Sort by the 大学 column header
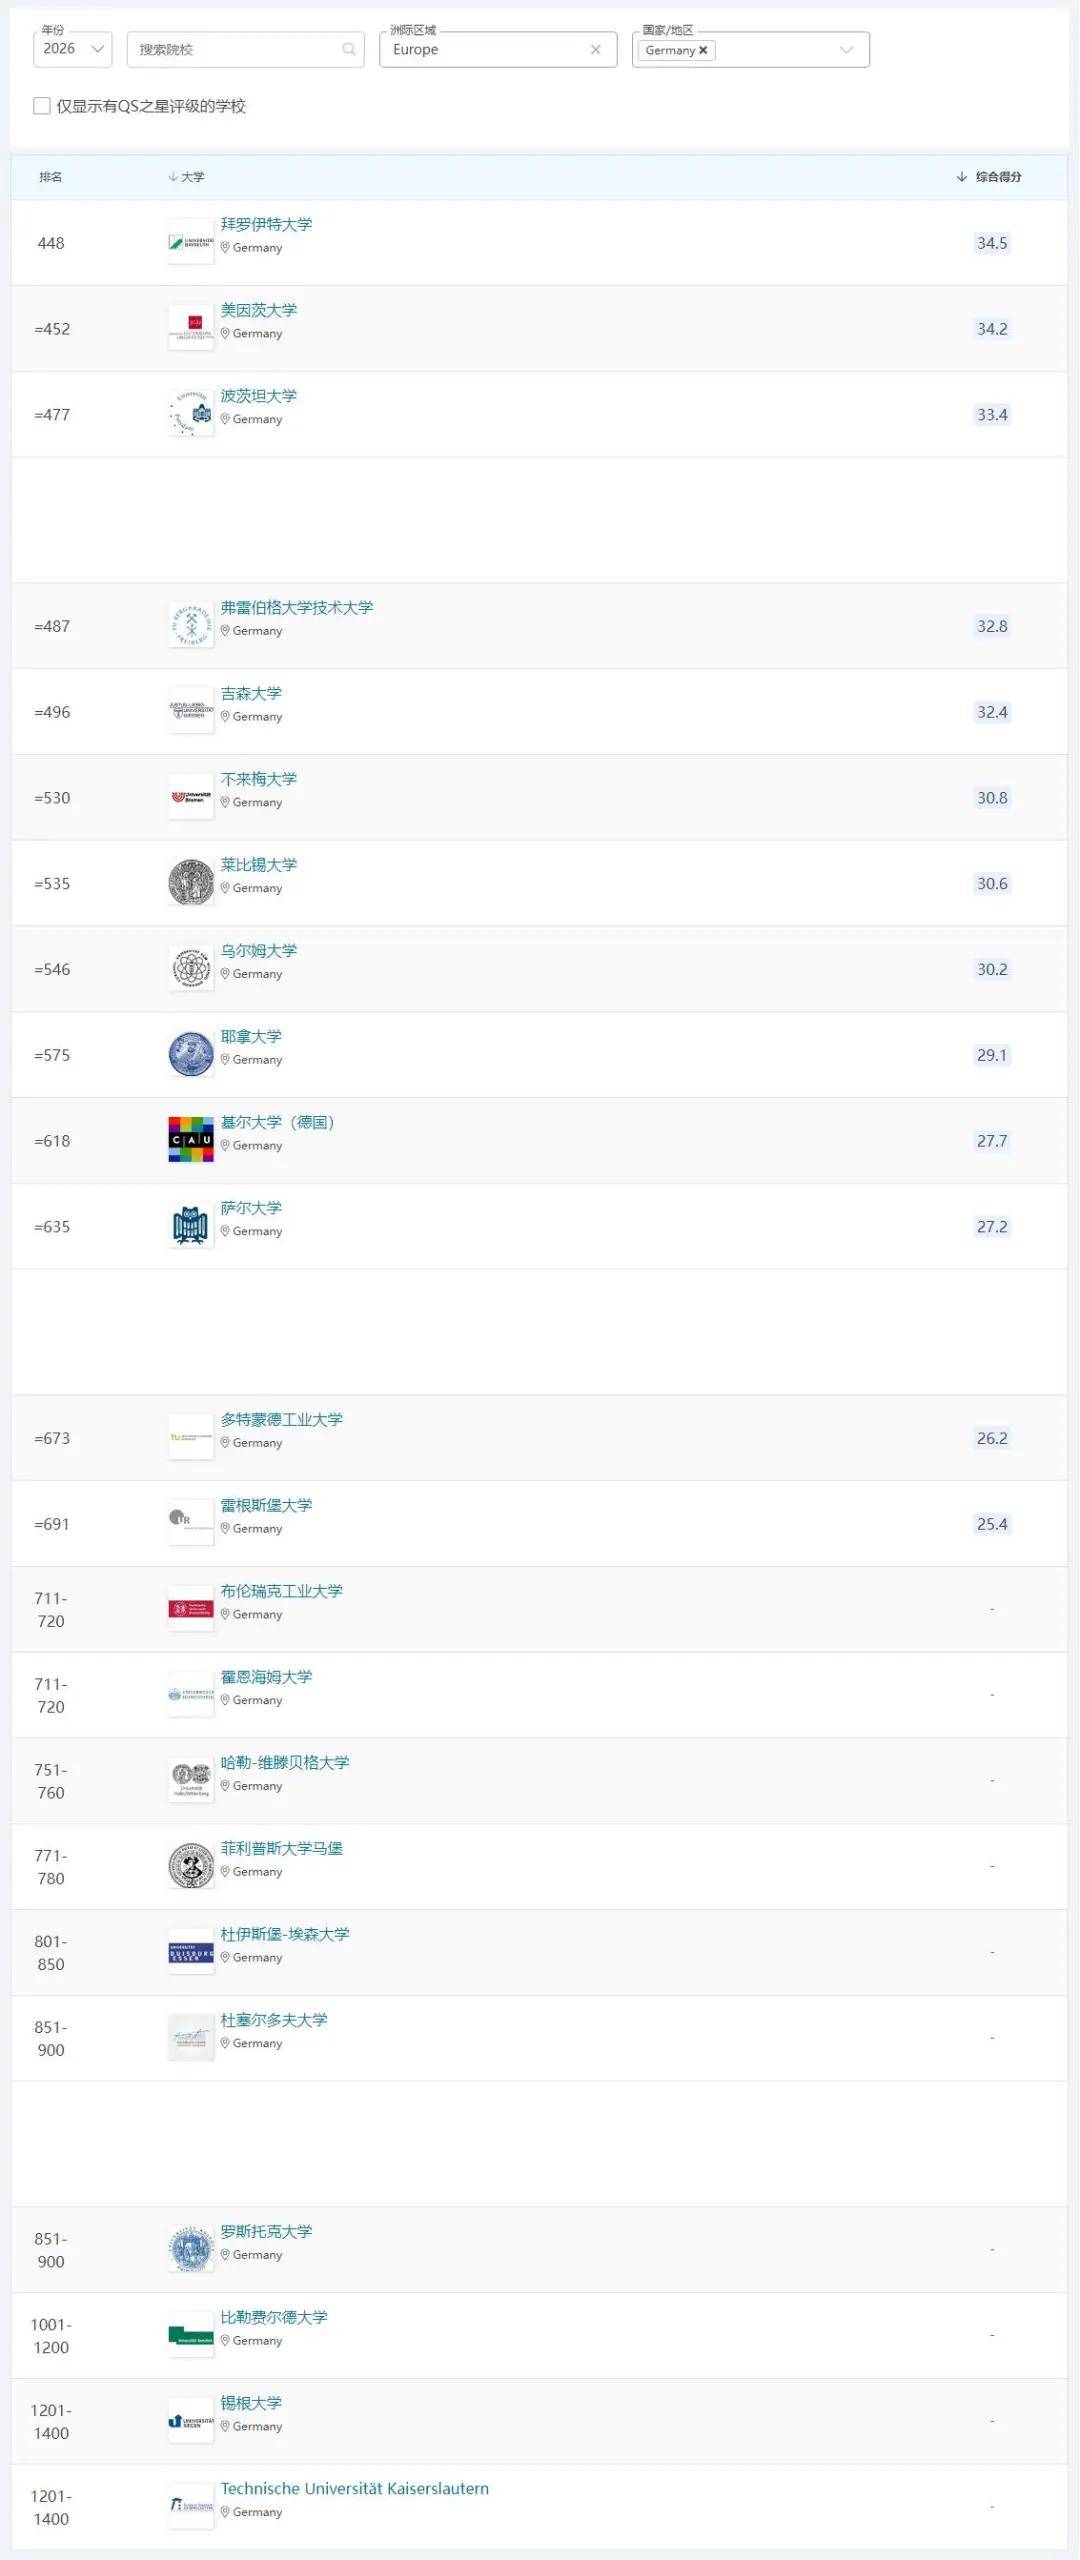Screen dimensions: 1080x2560 pos(187,177)
